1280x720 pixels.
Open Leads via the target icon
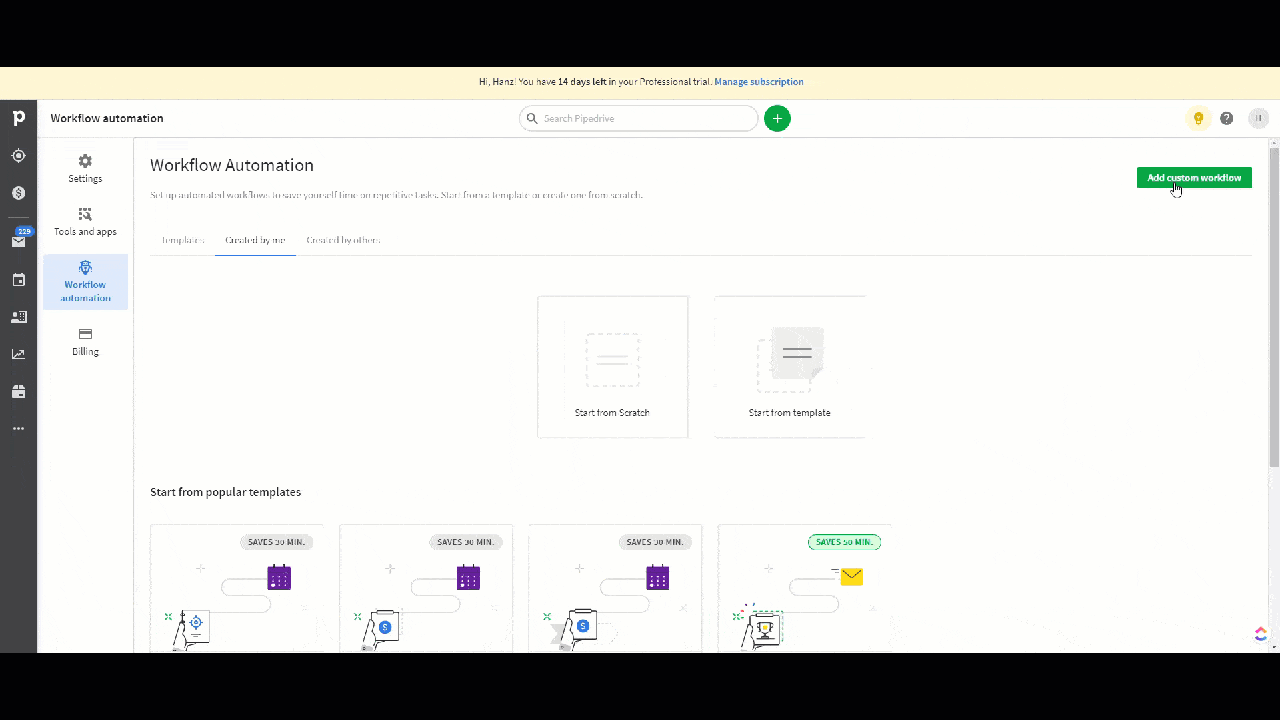pyautogui.click(x=18, y=156)
